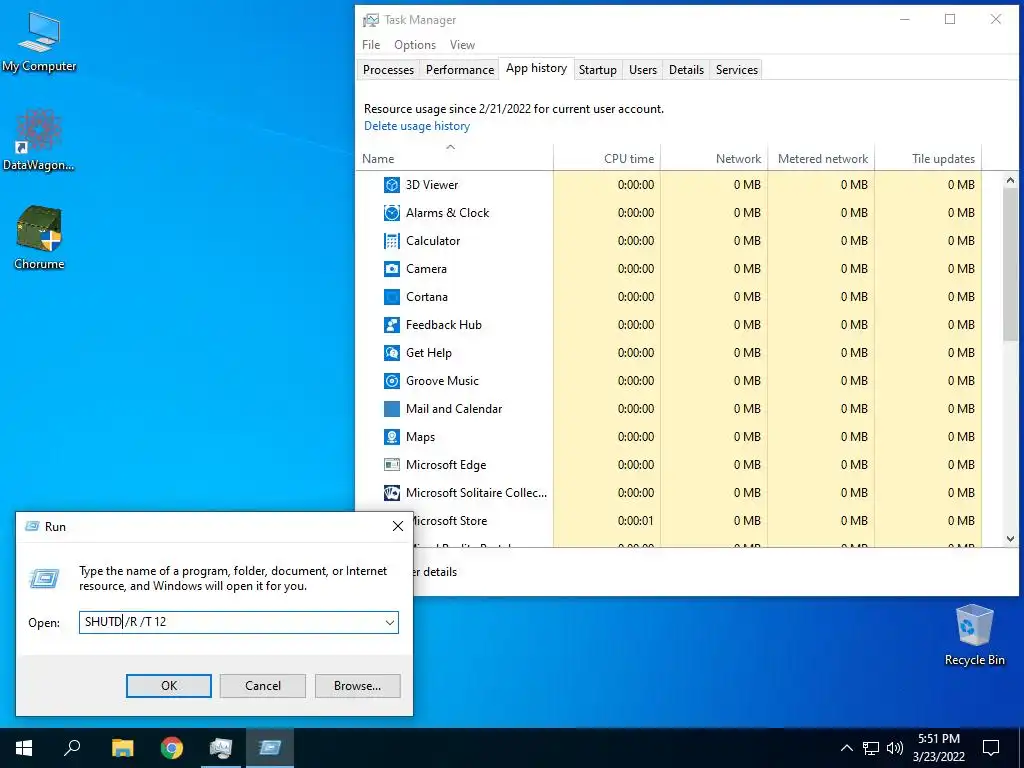Open the Windows Start menu

24,748
